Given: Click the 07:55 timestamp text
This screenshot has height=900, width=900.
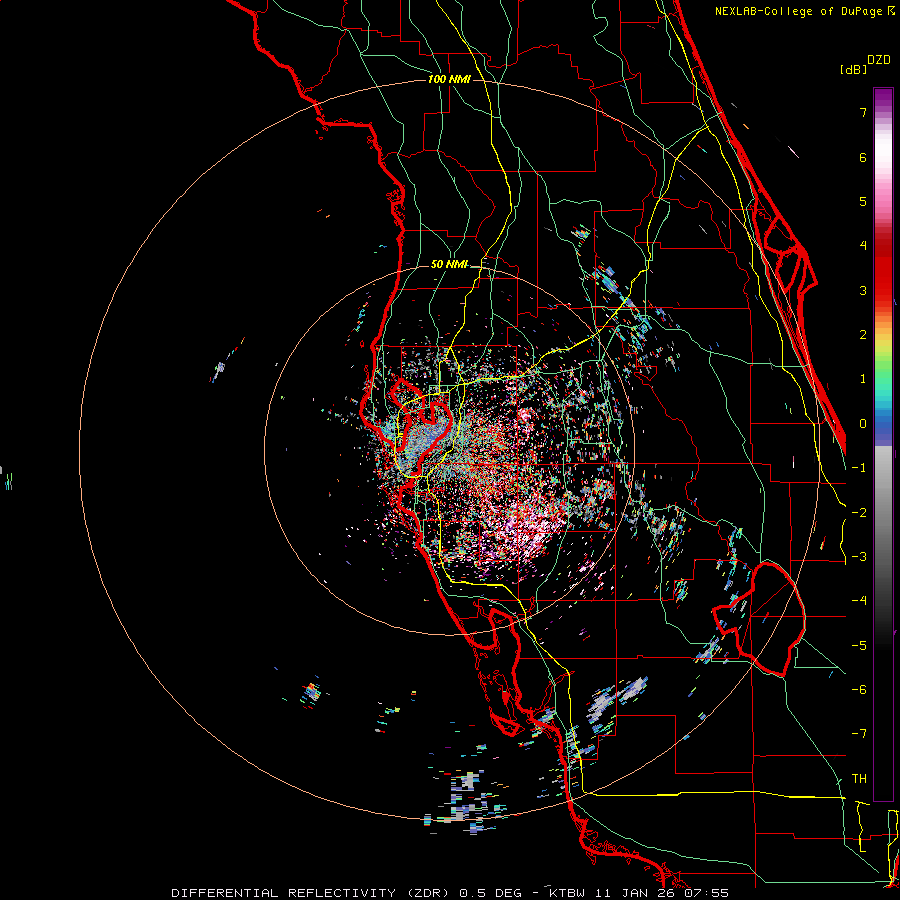Looking at the screenshot, I should pos(707,893).
